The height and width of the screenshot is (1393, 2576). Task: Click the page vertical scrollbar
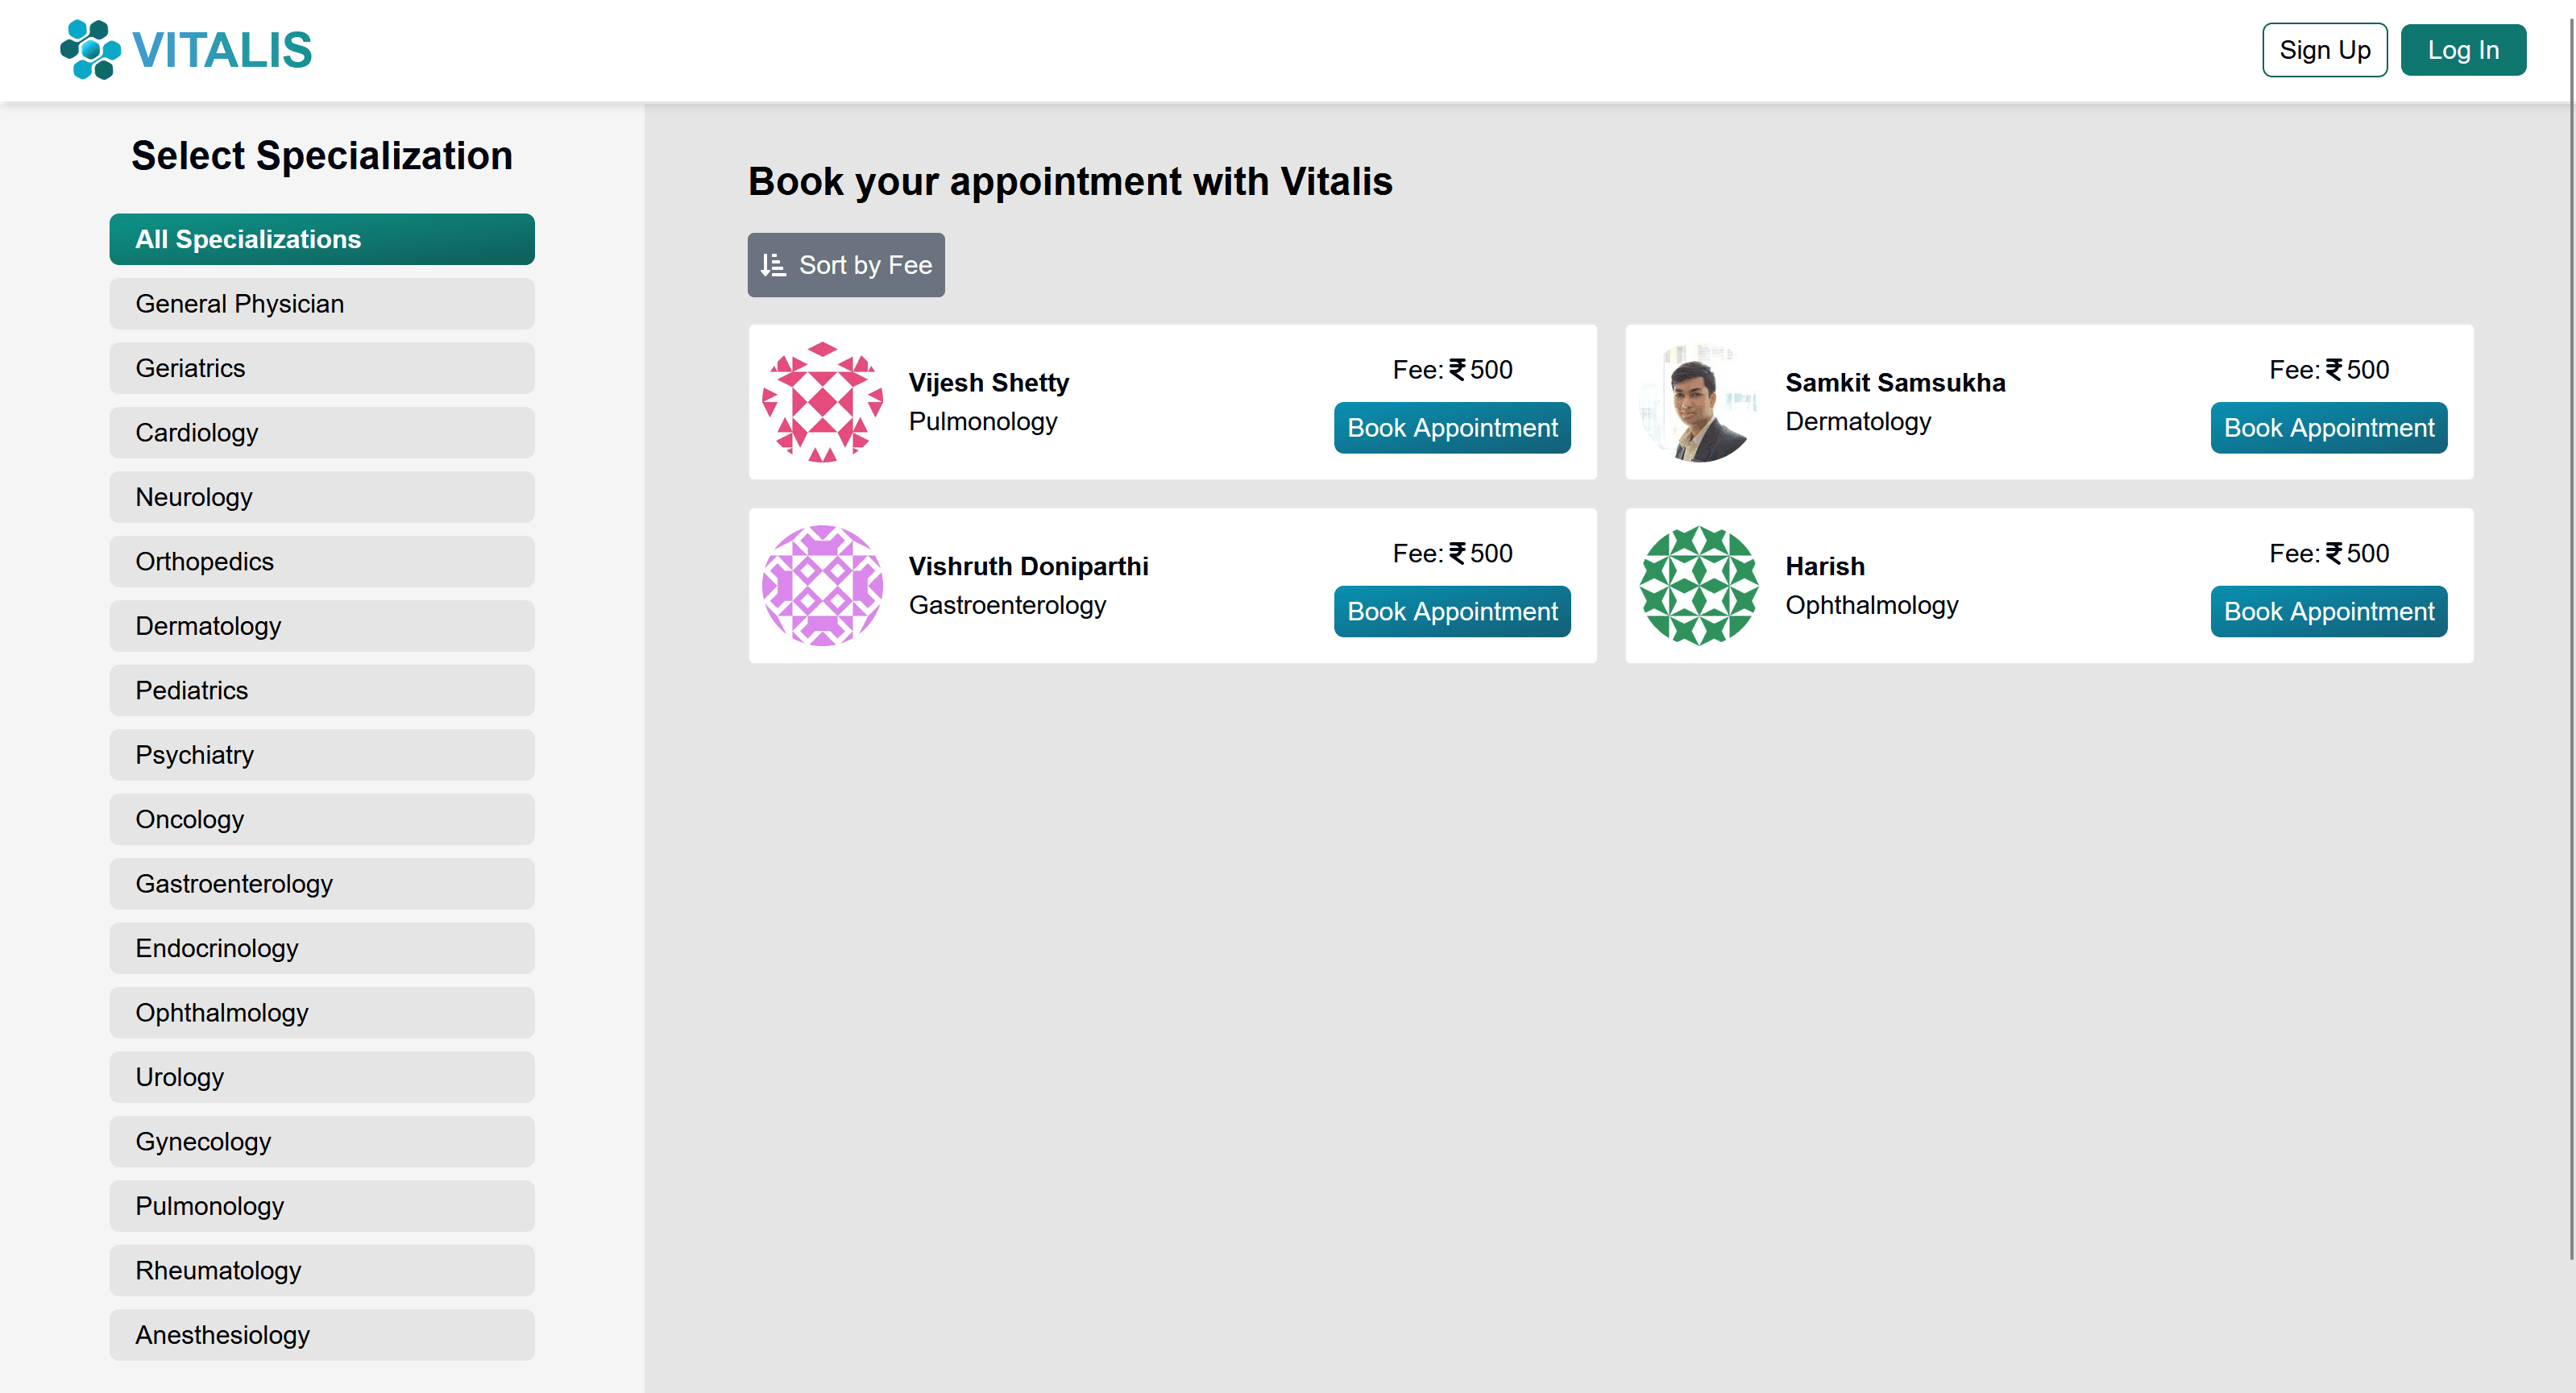[x=2571, y=640]
